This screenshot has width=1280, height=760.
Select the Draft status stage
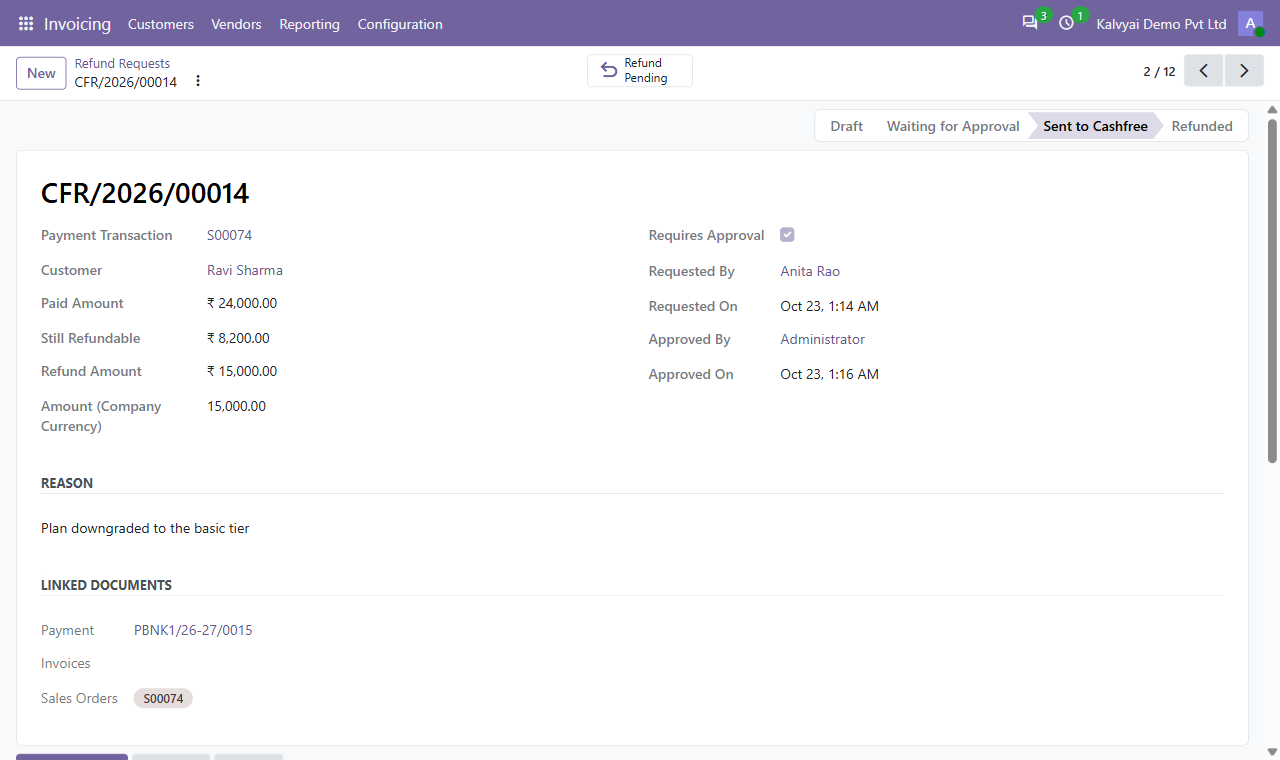846,126
